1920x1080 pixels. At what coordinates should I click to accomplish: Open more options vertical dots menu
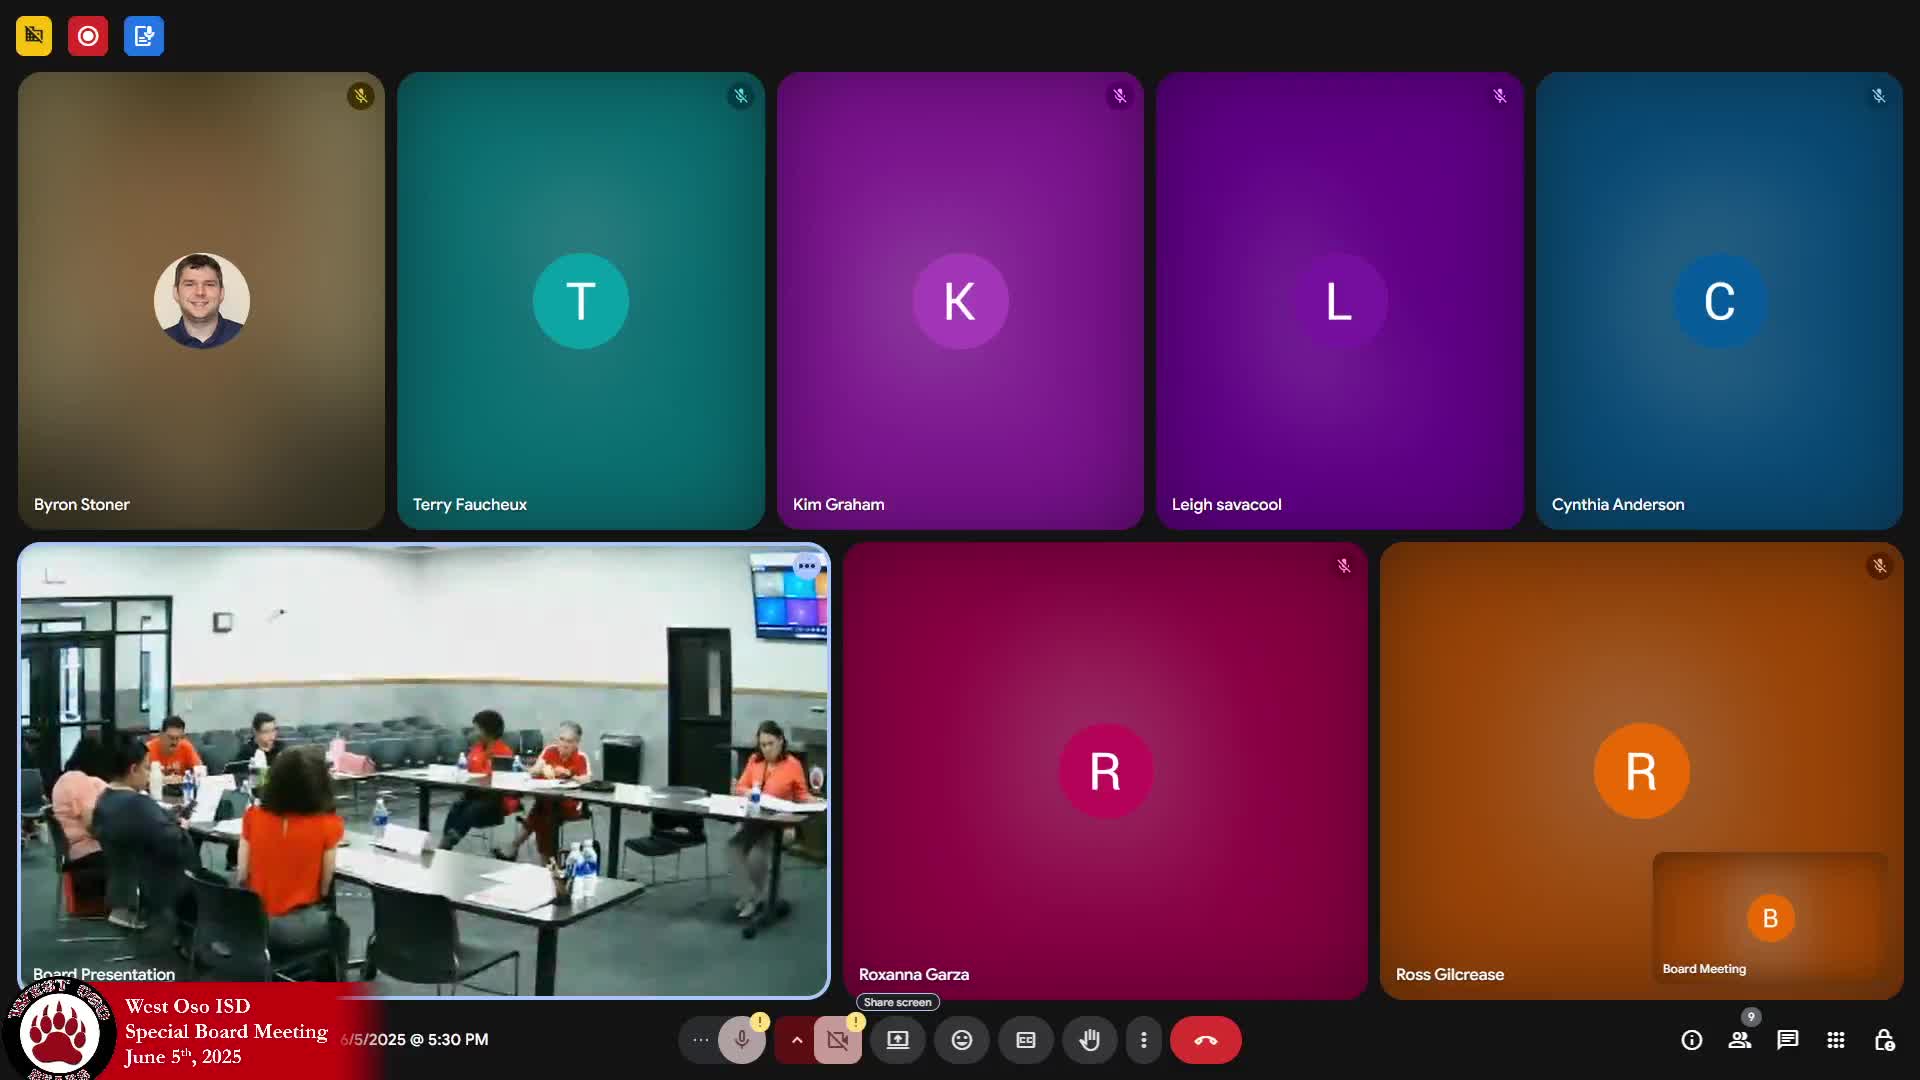point(1143,1040)
